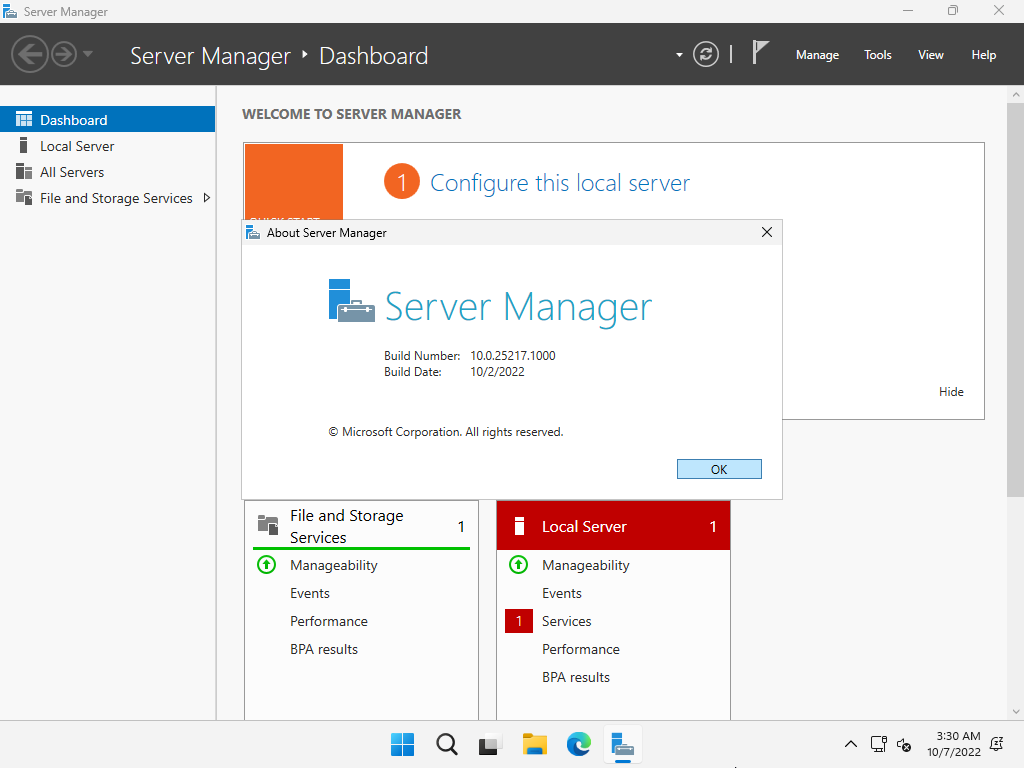Click the scrollbar up arrow
The width and height of the screenshot is (1024, 768).
click(1016, 95)
